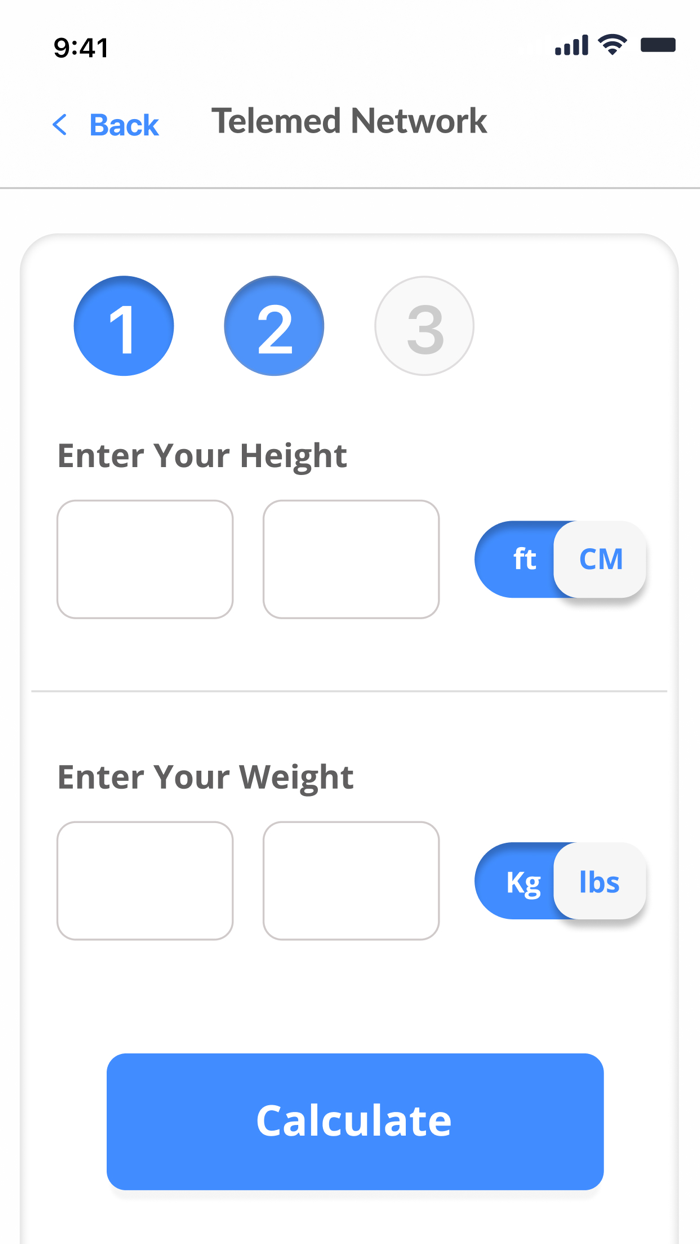This screenshot has width=700, height=1244.
Task: Tap the cellular signal strength icon
Action: point(571,45)
